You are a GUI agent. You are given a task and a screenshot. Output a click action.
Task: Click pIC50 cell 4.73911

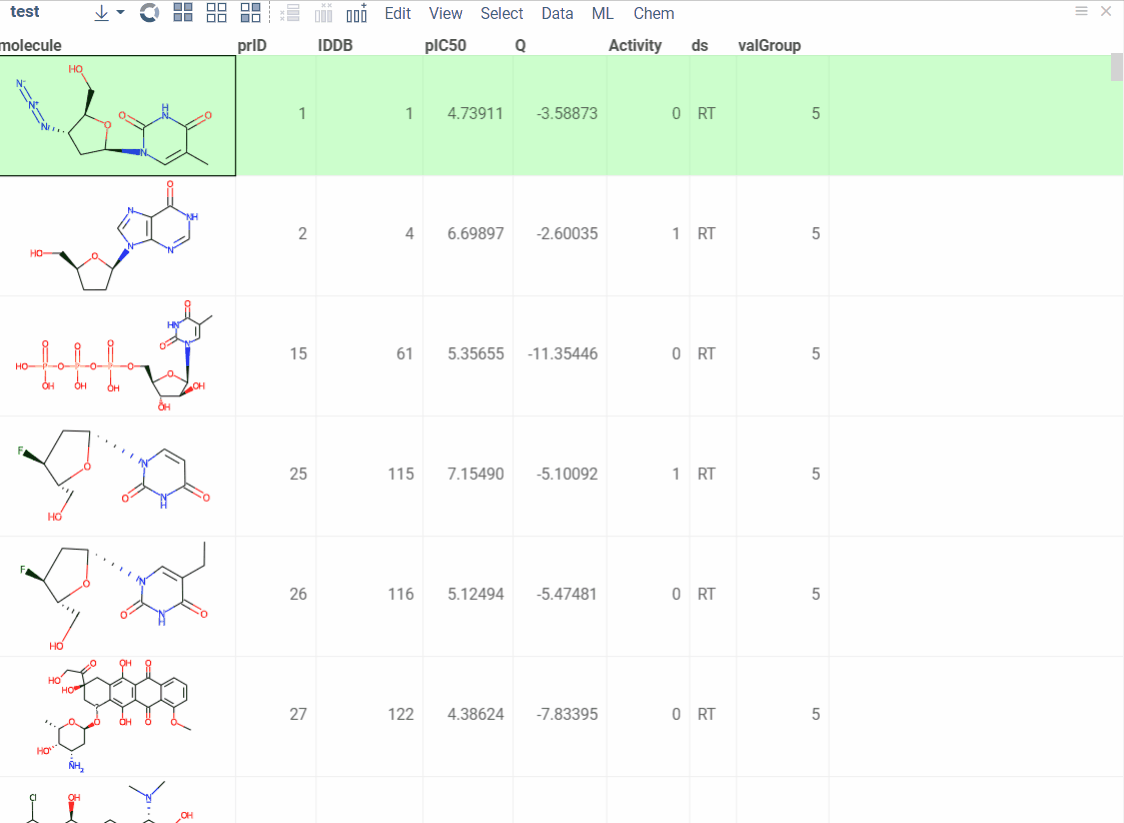coord(475,113)
